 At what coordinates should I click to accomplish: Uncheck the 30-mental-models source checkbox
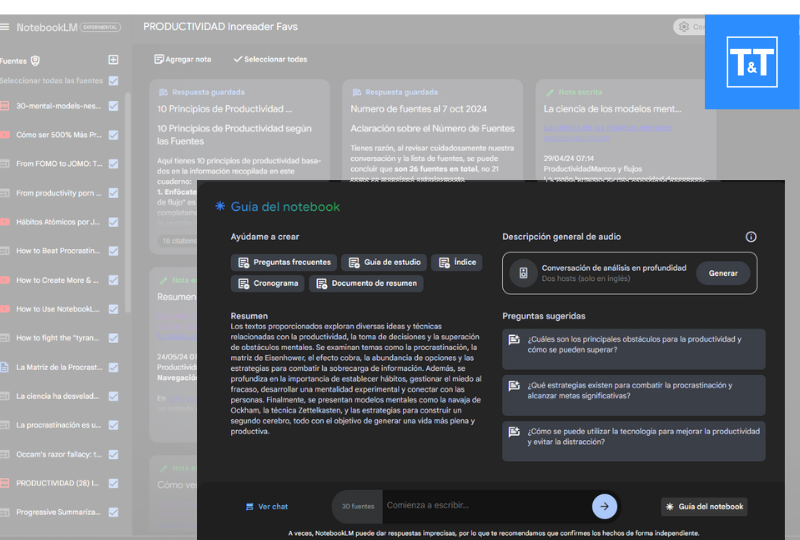pos(113,106)
